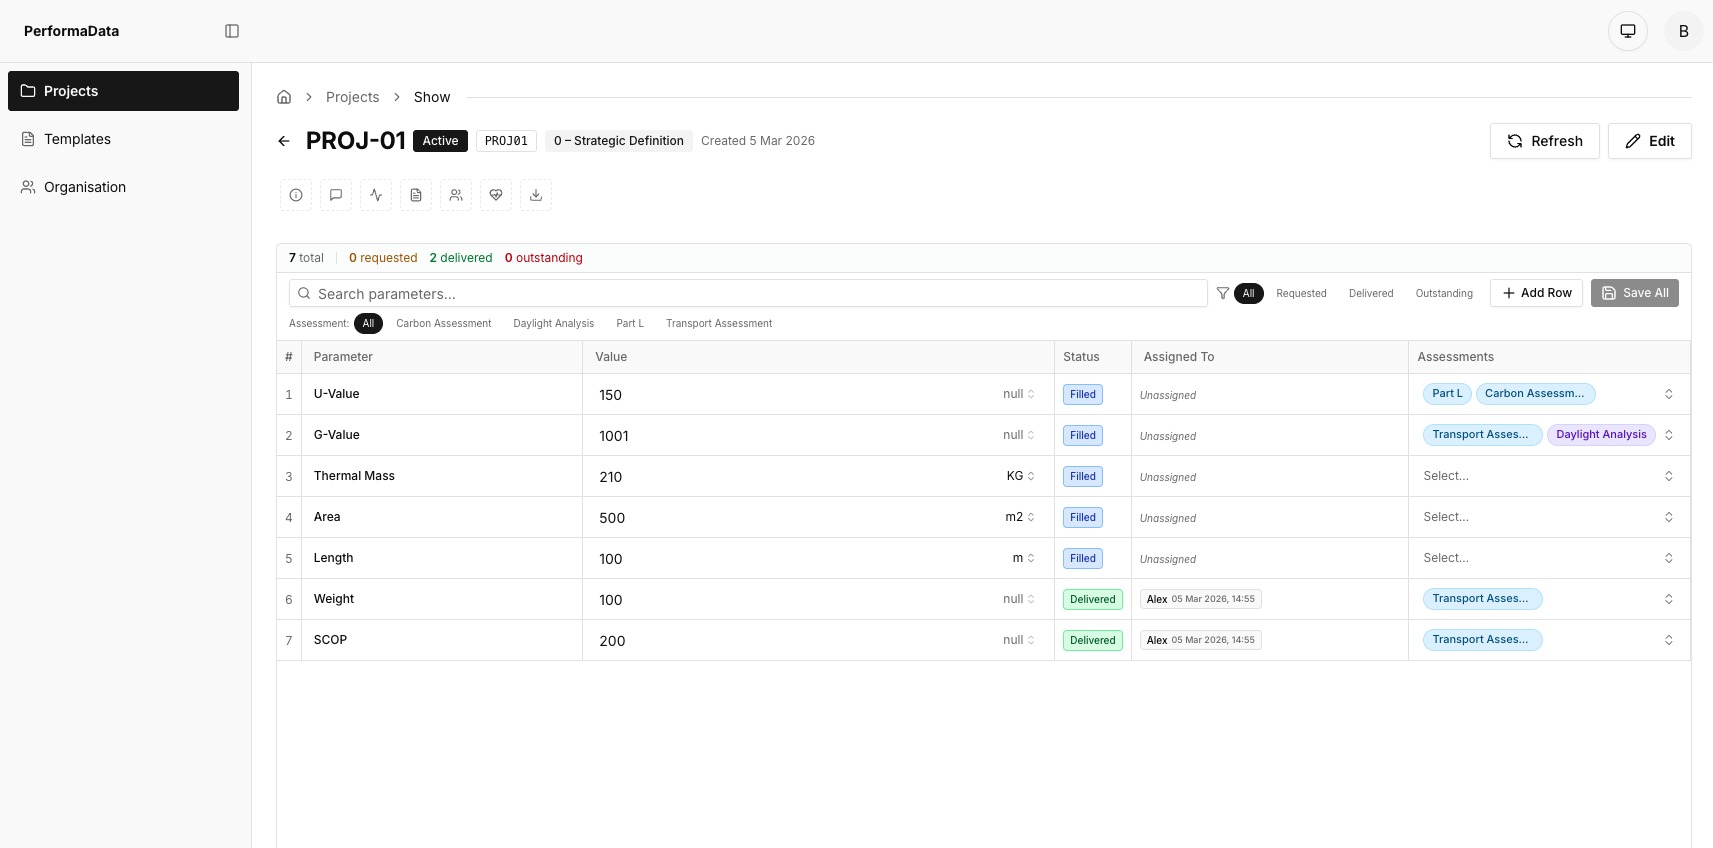The height and width of the screenshot is (848, 1713).
Task: Click Carbon Assessm... tag in U-Value row
Action: click(x=1535, y=394)
